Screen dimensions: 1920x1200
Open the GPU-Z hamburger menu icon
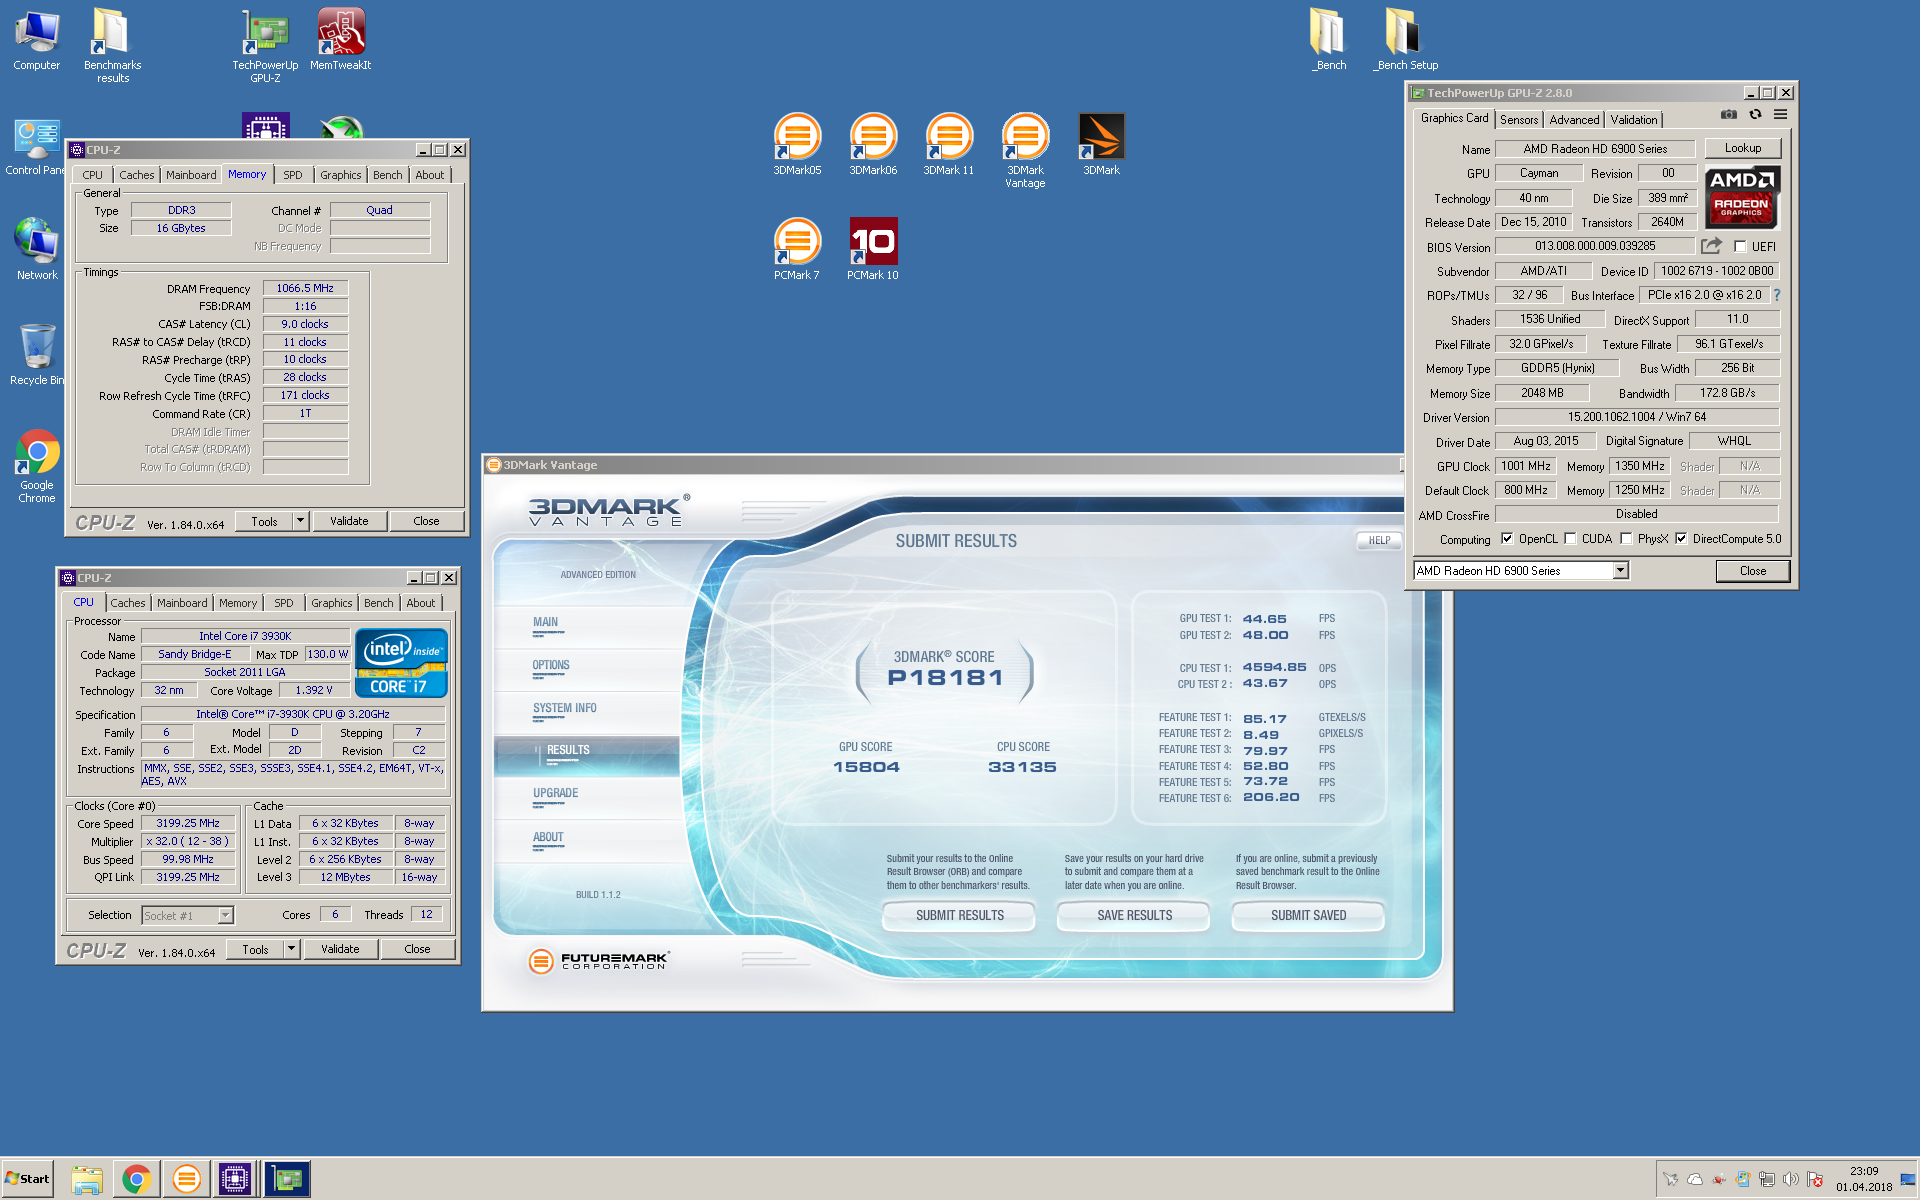coord(1781,115)
